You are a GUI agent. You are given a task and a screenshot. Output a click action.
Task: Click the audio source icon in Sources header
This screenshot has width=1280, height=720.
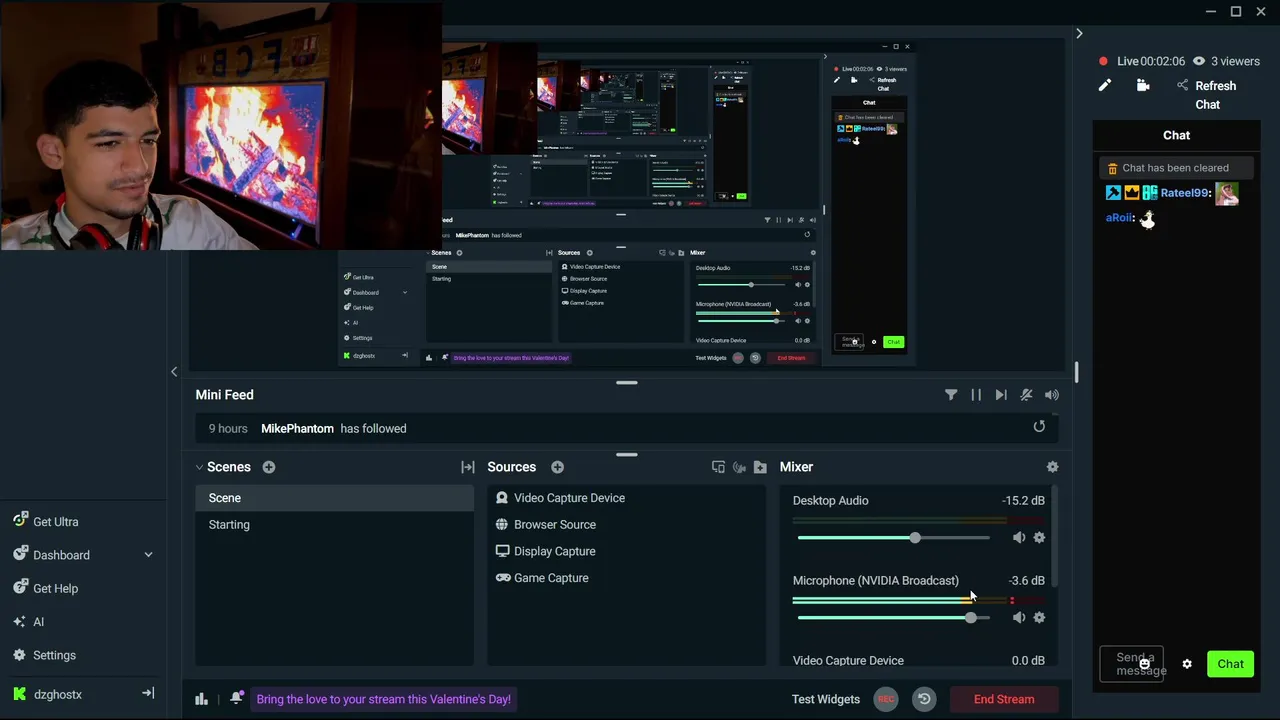(x=739, y=467)
